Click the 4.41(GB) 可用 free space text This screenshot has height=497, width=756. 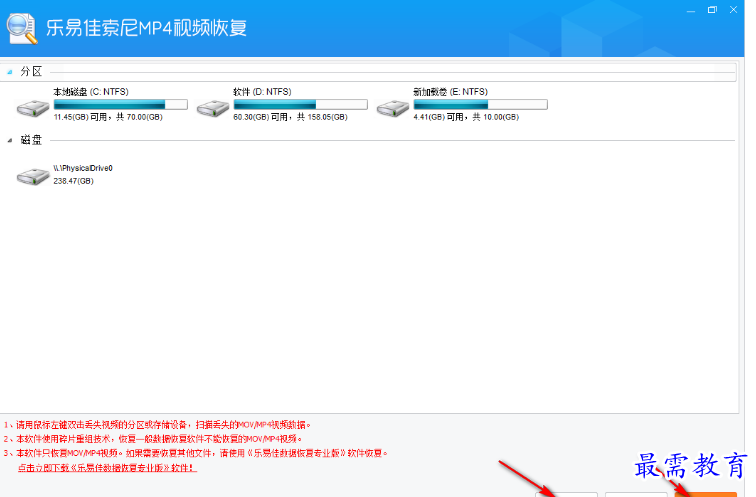tap(466, 117)
